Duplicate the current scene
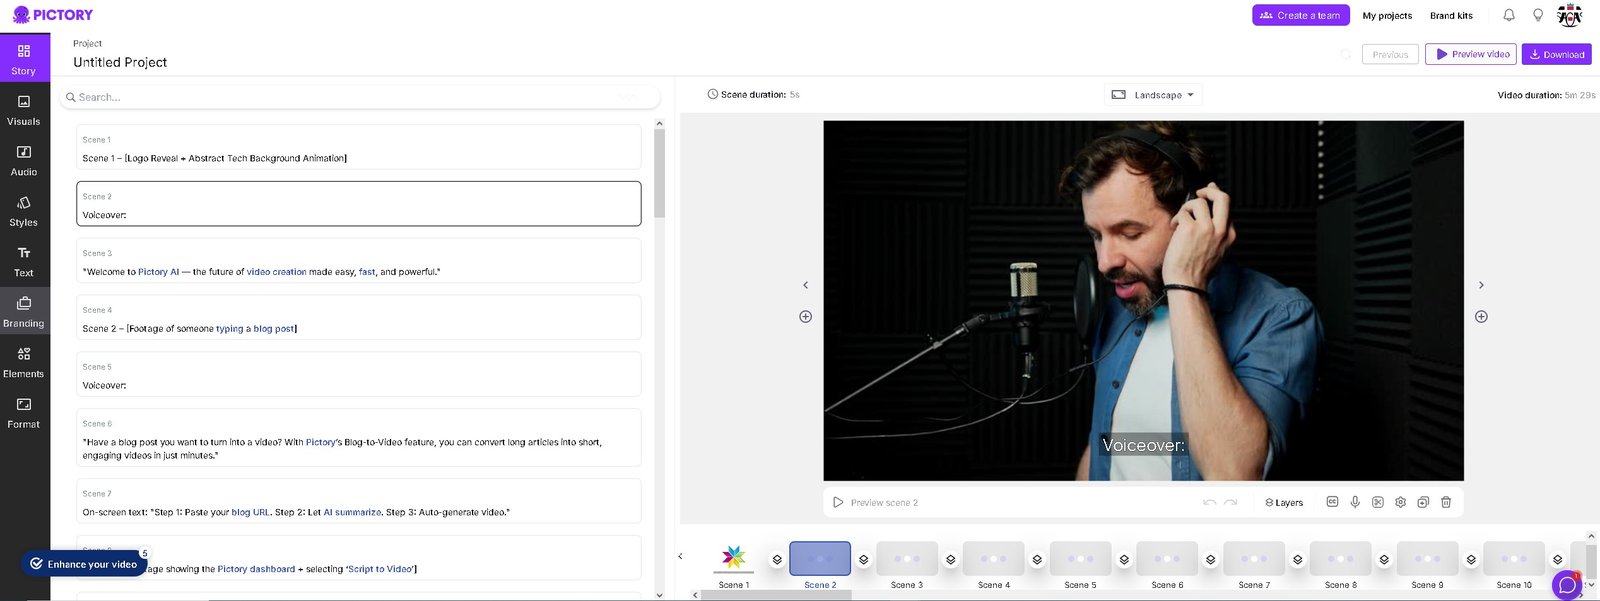The width and height of the screenshot is (1600, 601). click(1423, 502)
